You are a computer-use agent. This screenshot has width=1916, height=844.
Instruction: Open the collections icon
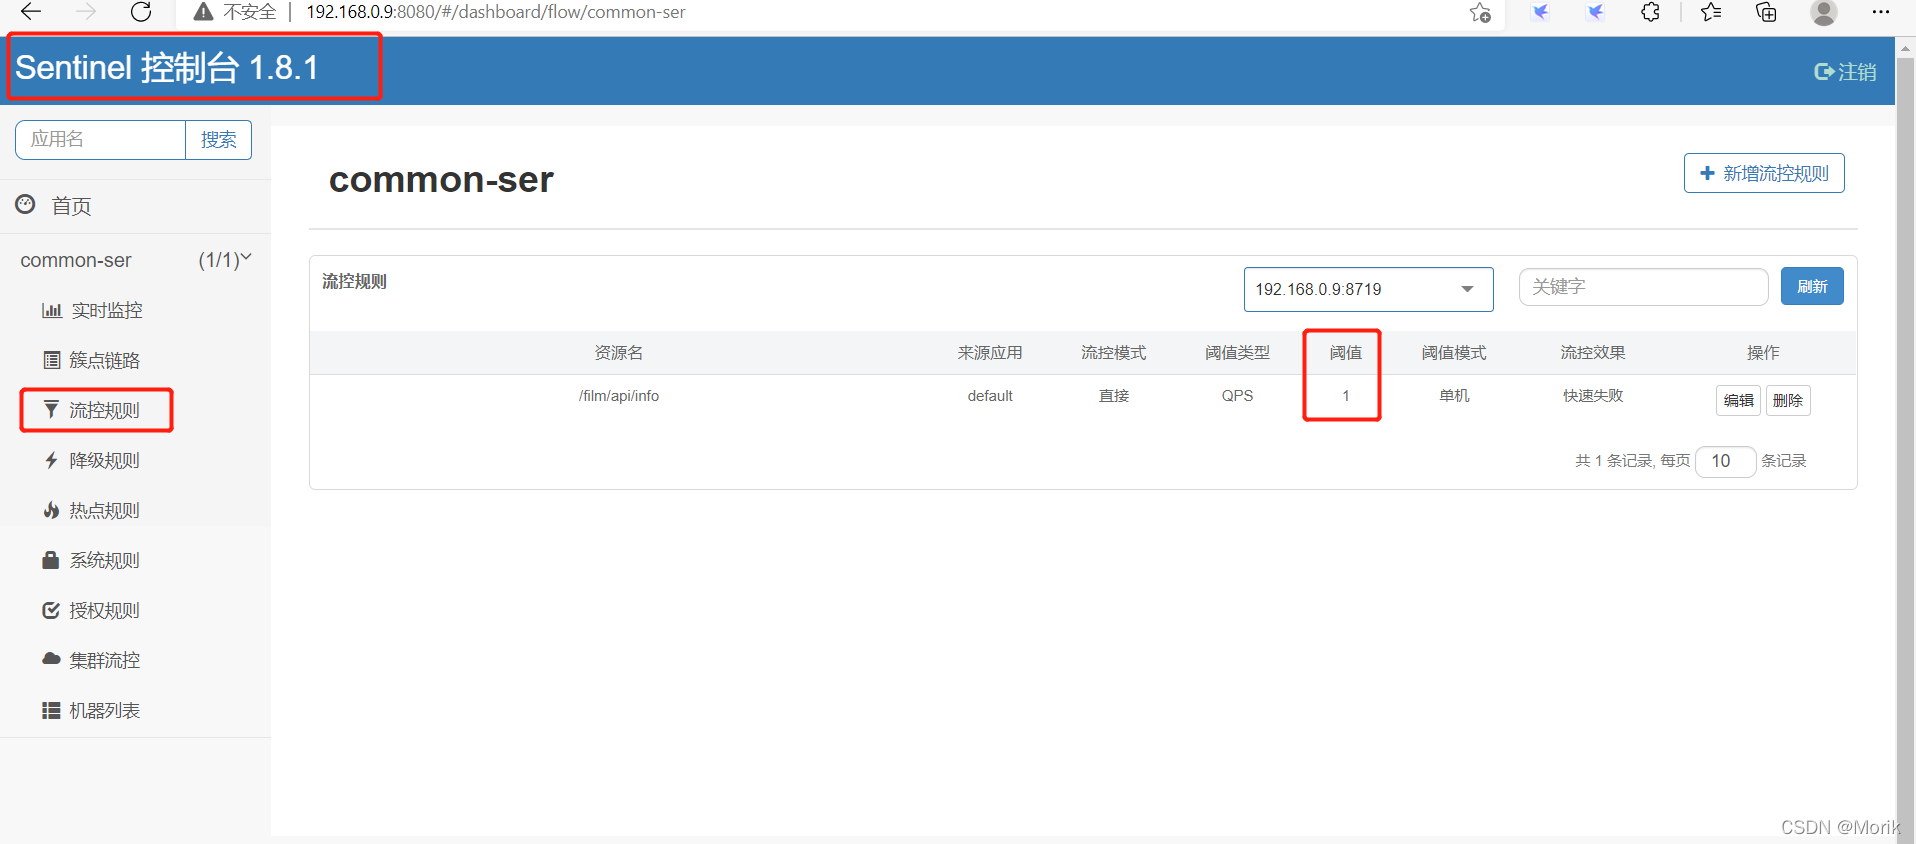point(1766,12)
